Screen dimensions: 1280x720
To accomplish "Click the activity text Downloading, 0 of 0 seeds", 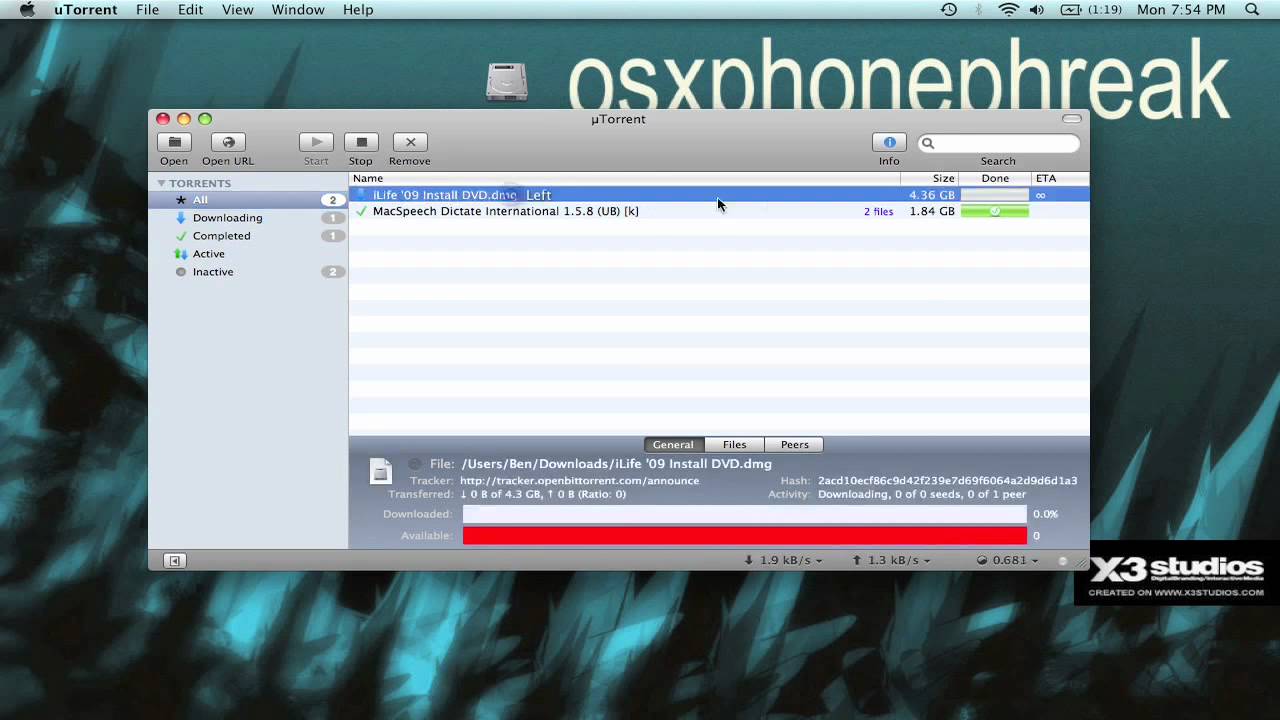I will pos(922,495).
